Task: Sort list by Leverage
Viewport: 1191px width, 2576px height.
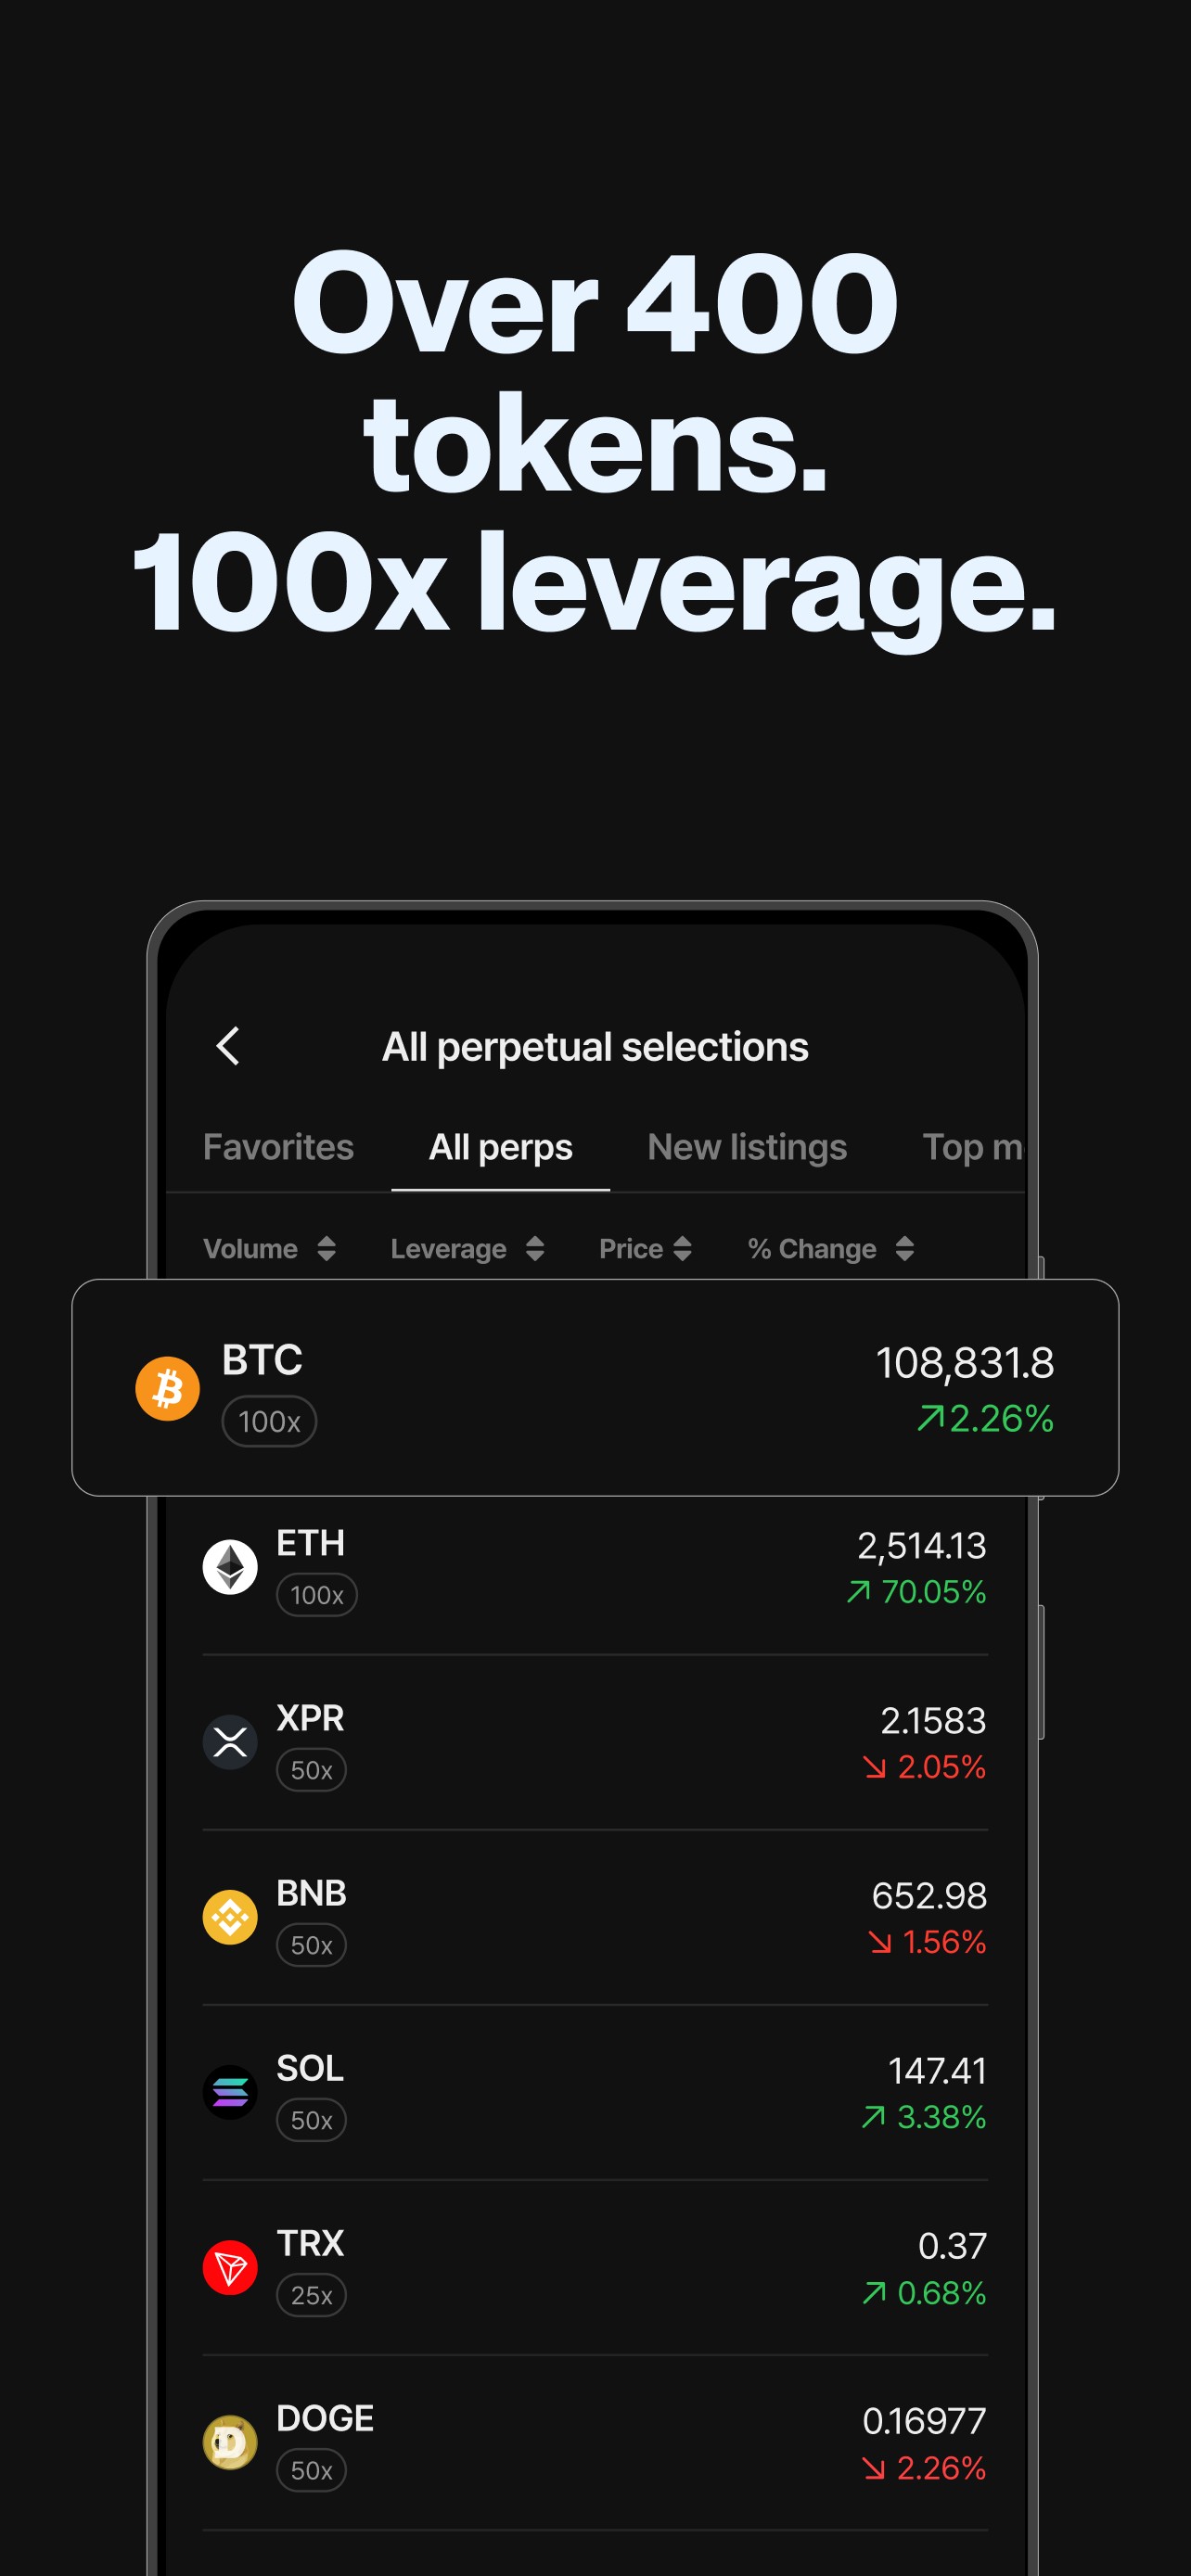Action: pos(466,1248)
